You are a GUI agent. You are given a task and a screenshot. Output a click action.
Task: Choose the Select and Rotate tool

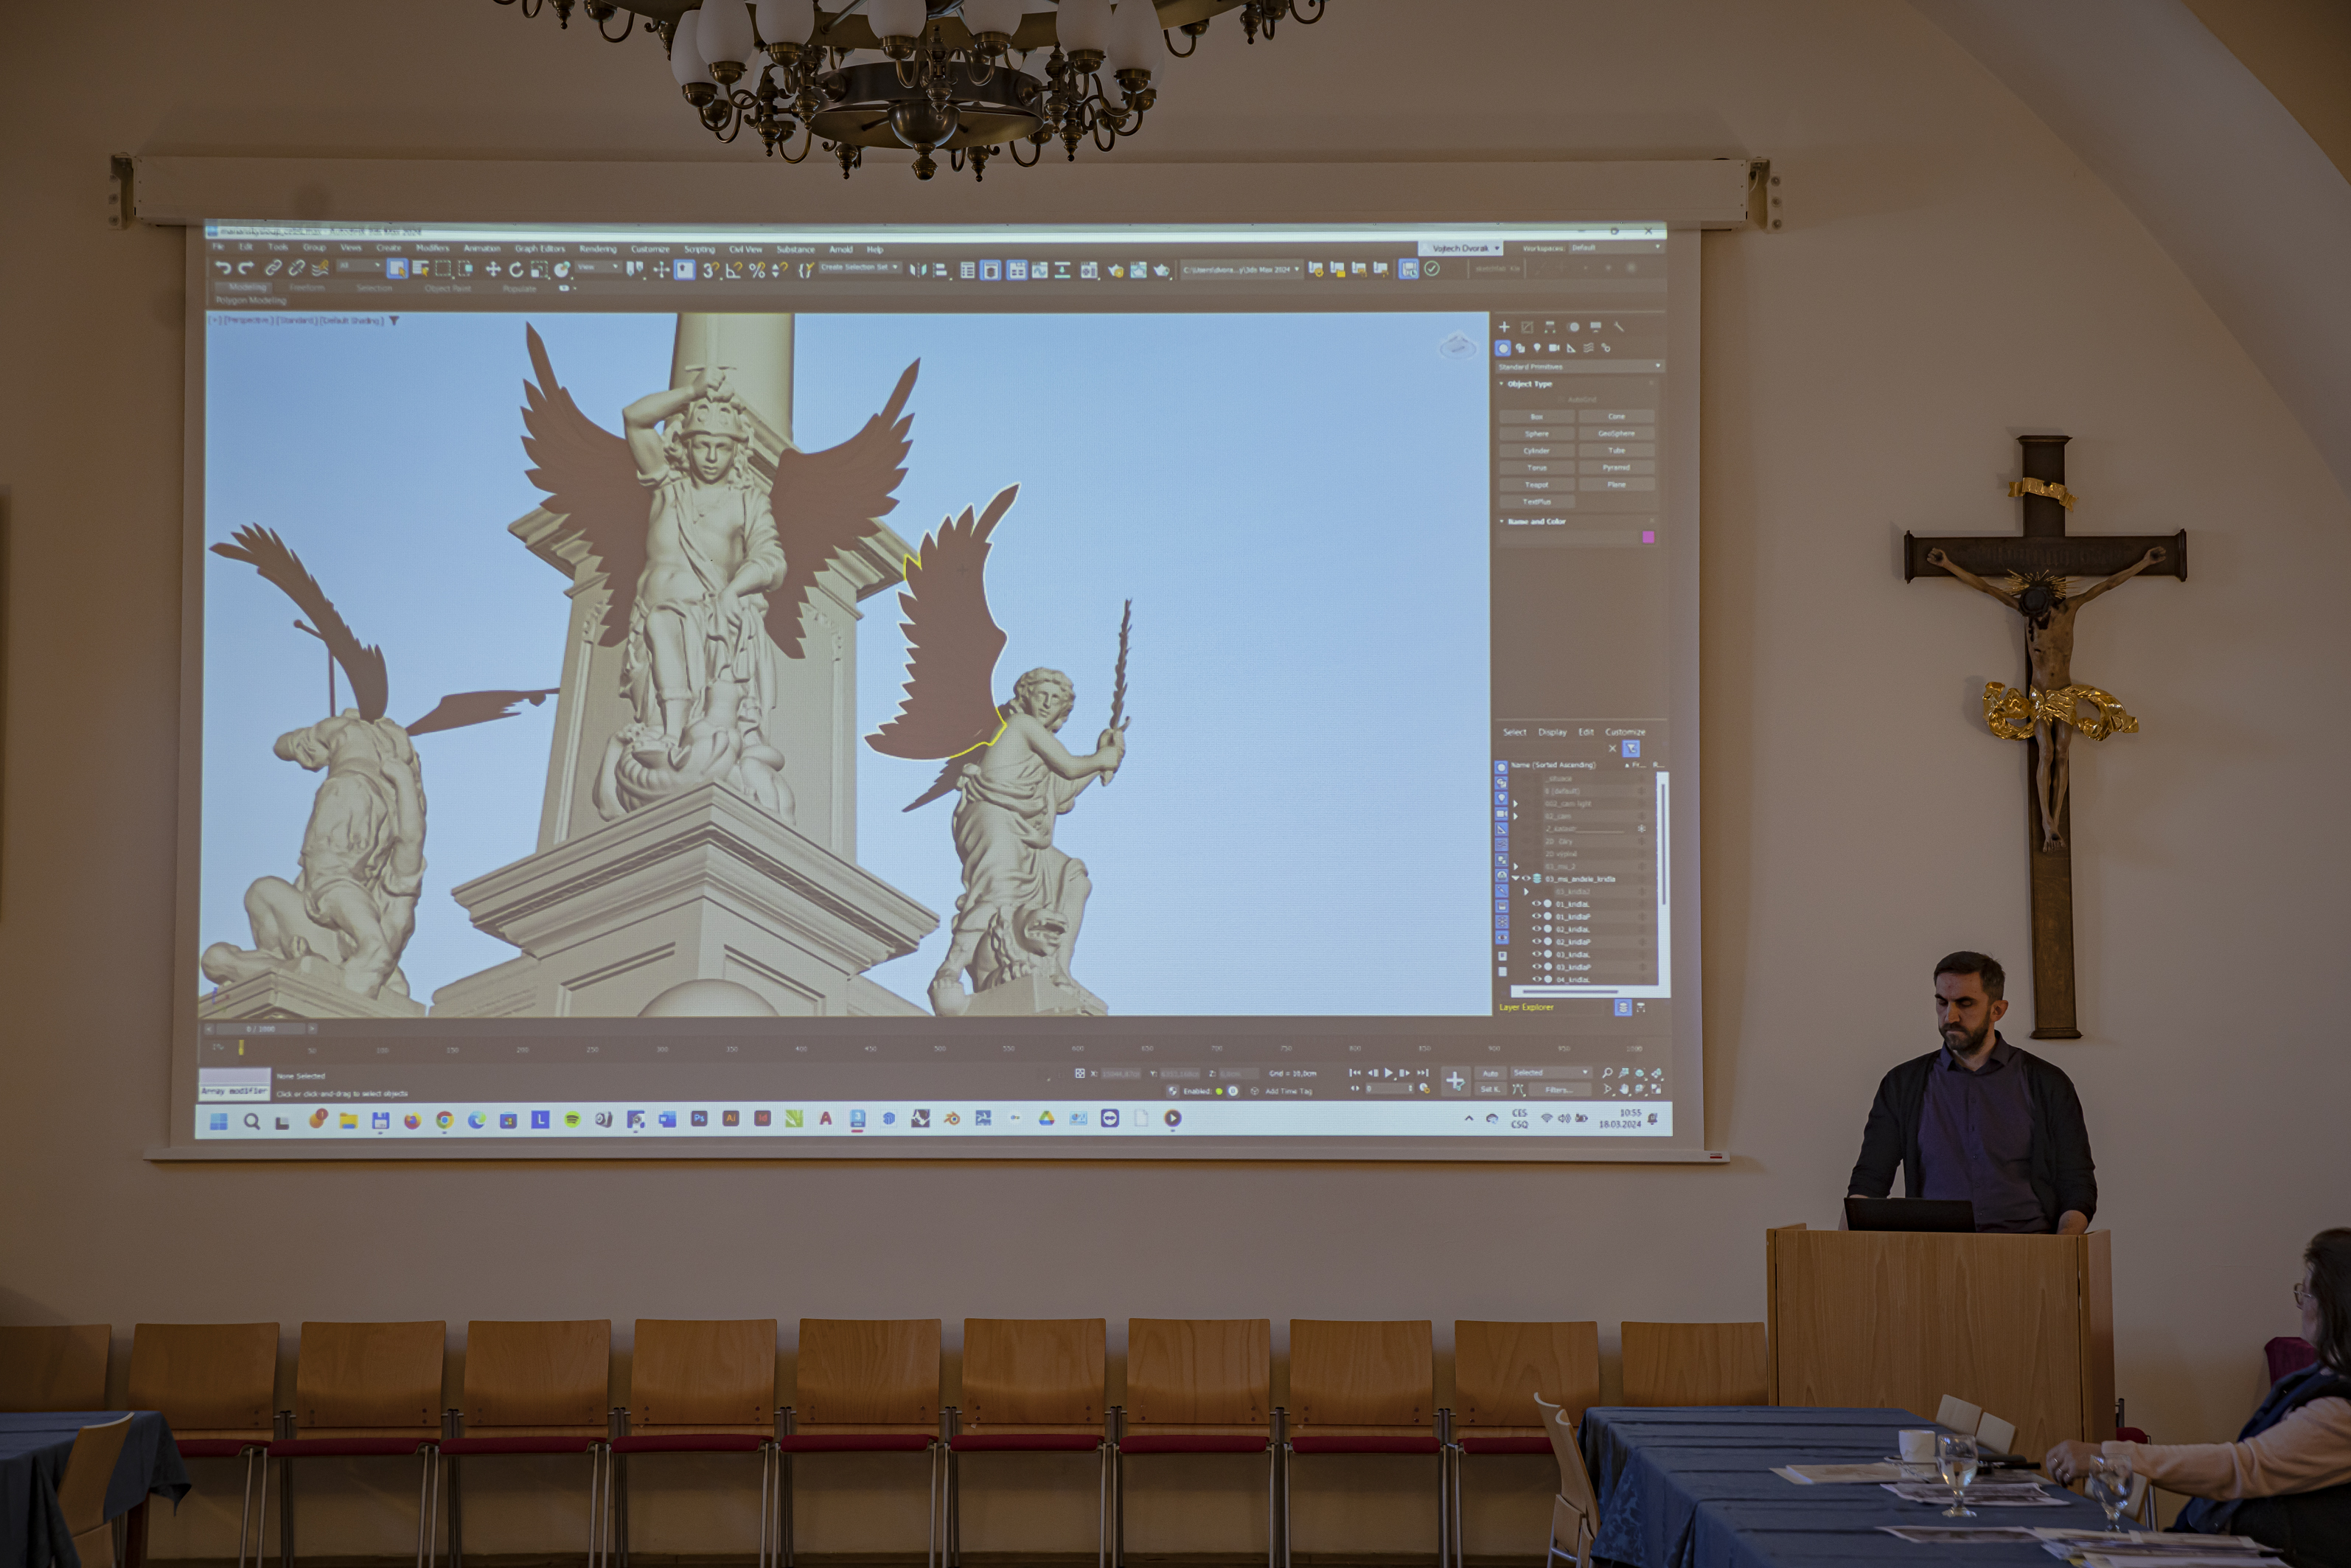coord(516,269)
